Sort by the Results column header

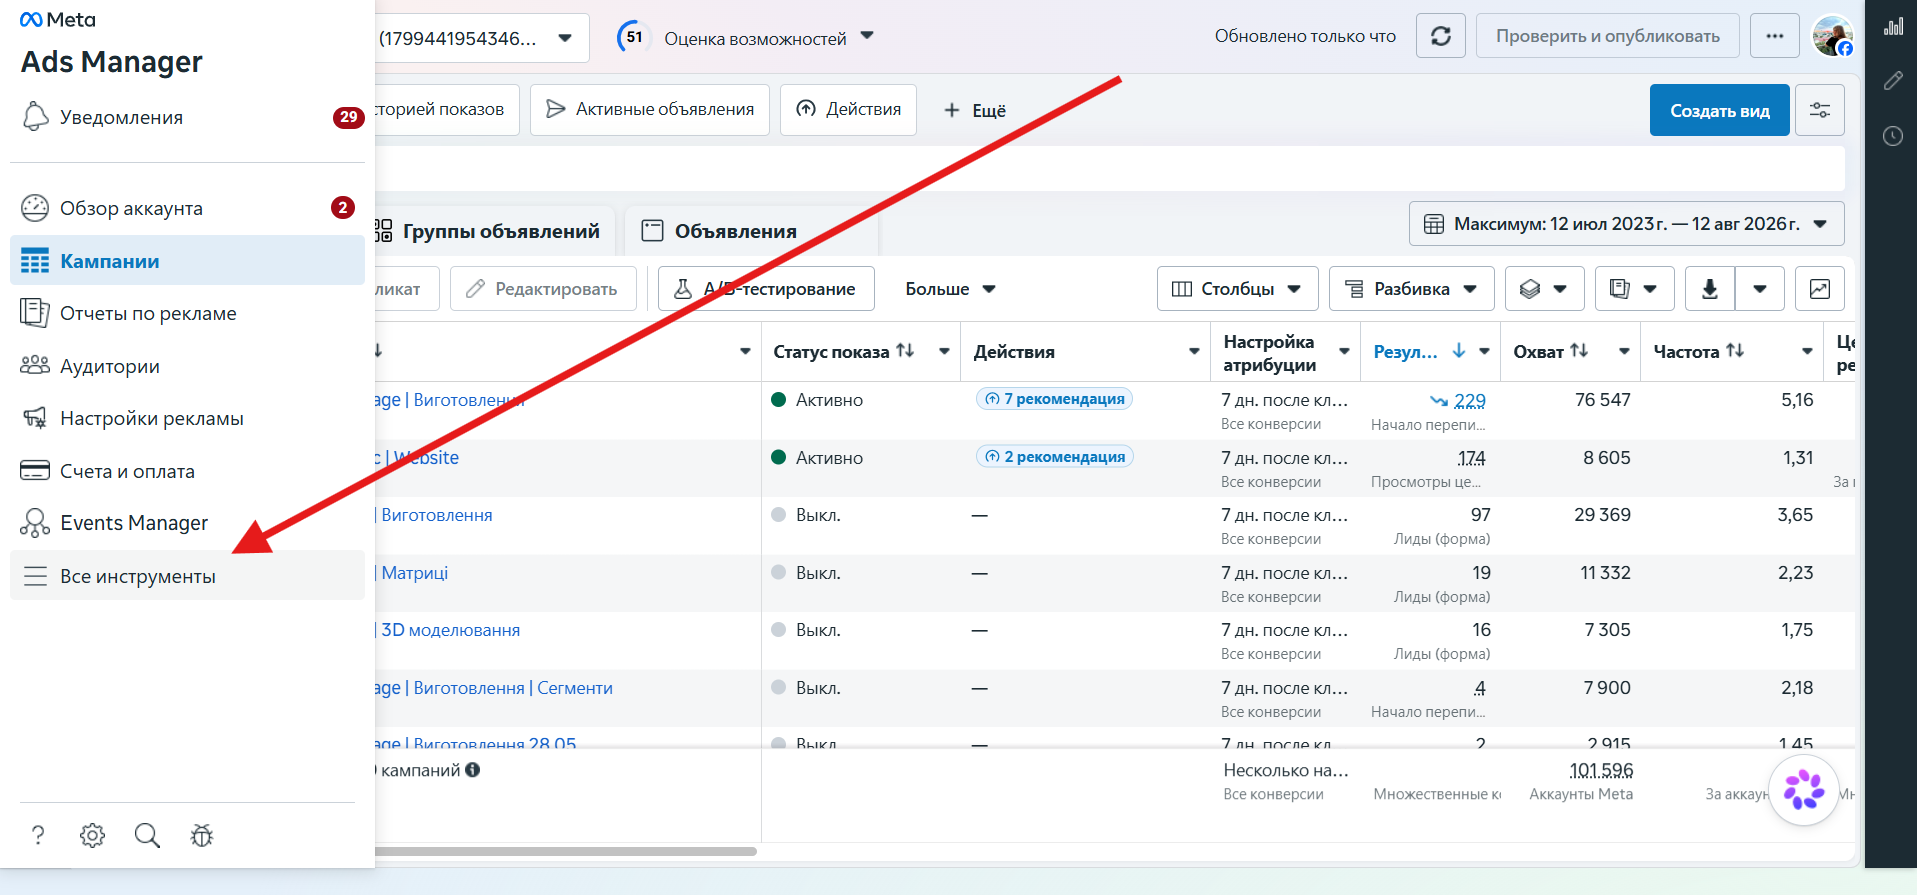coord(1406,351)
